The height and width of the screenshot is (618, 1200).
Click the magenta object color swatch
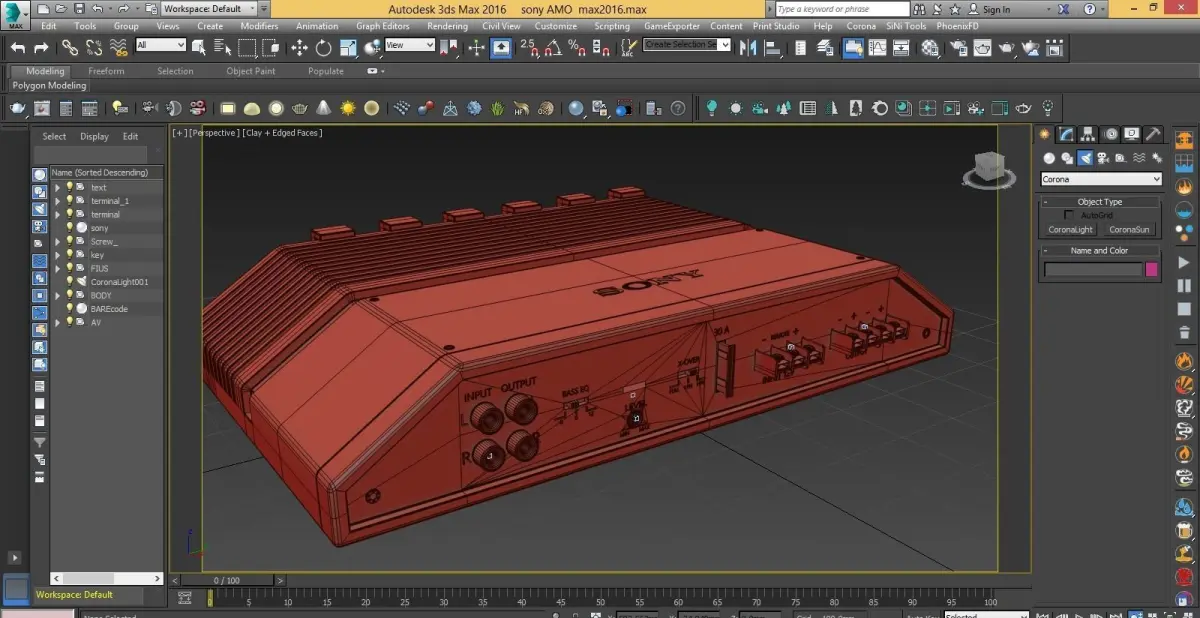pyautogui.click(x=1152, y=269)
